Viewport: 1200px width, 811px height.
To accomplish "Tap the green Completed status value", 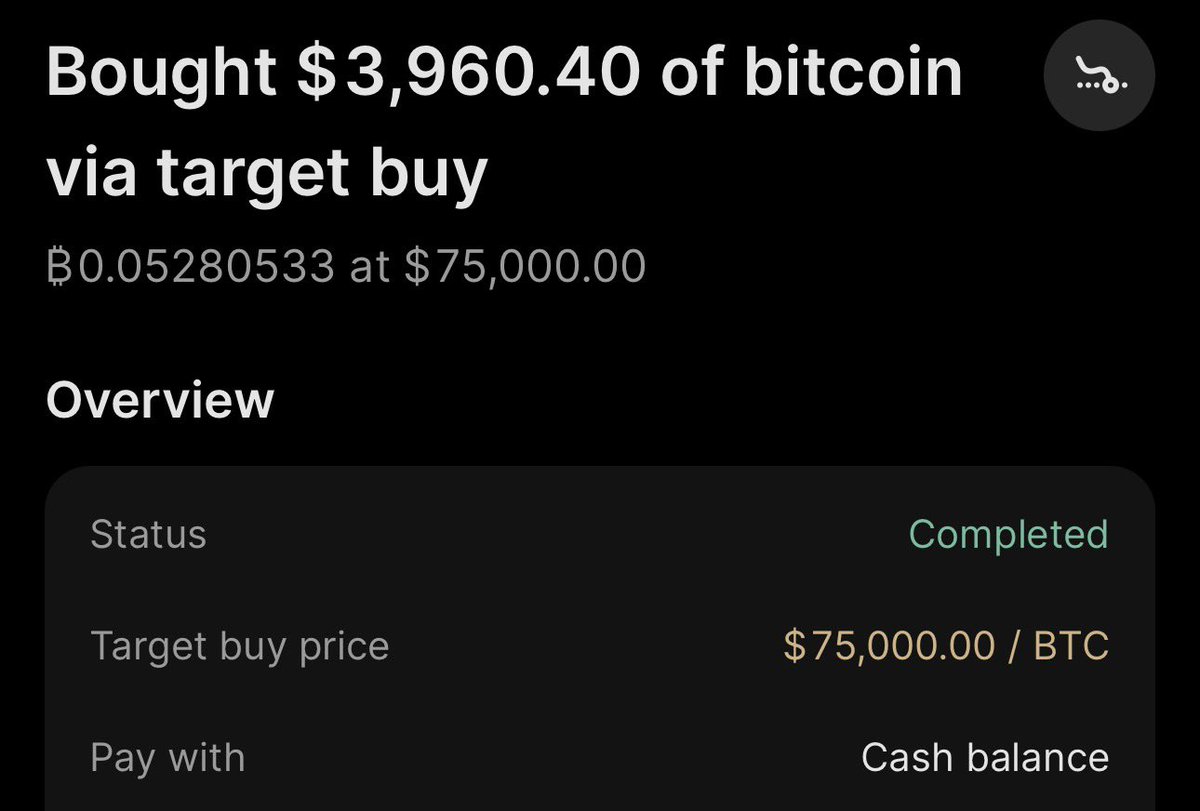I will click(1008, 534).
